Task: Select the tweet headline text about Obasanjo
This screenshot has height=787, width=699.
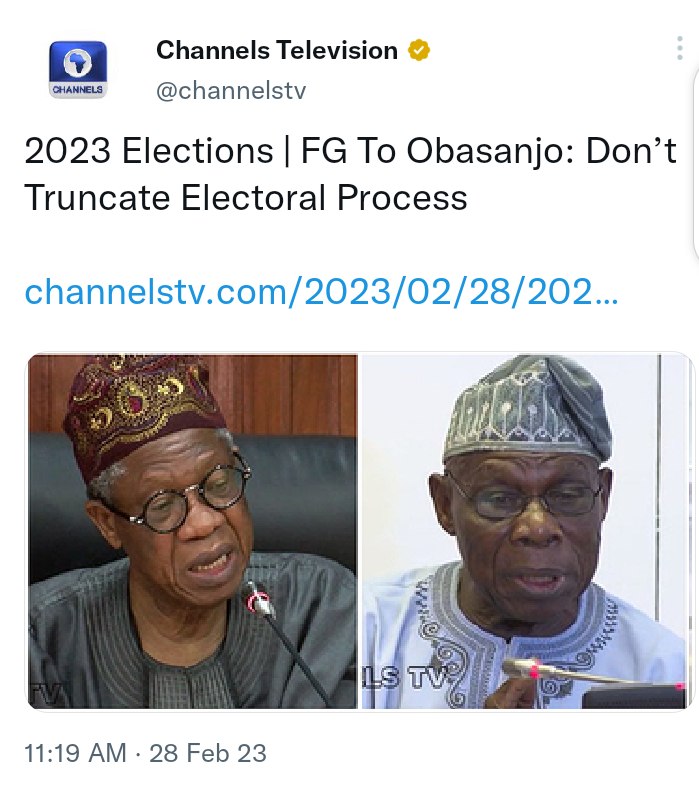Action: [350, 174]
